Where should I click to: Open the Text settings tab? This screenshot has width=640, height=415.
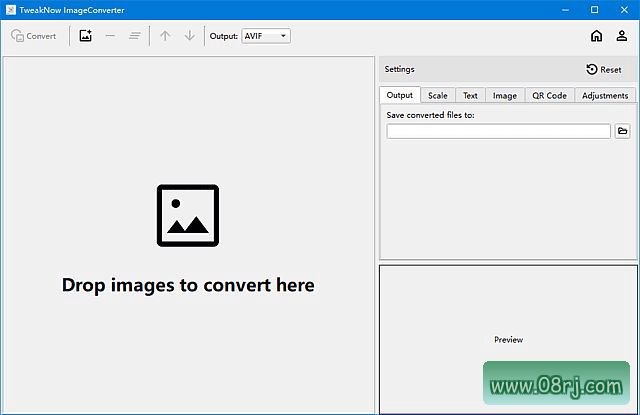470,96
